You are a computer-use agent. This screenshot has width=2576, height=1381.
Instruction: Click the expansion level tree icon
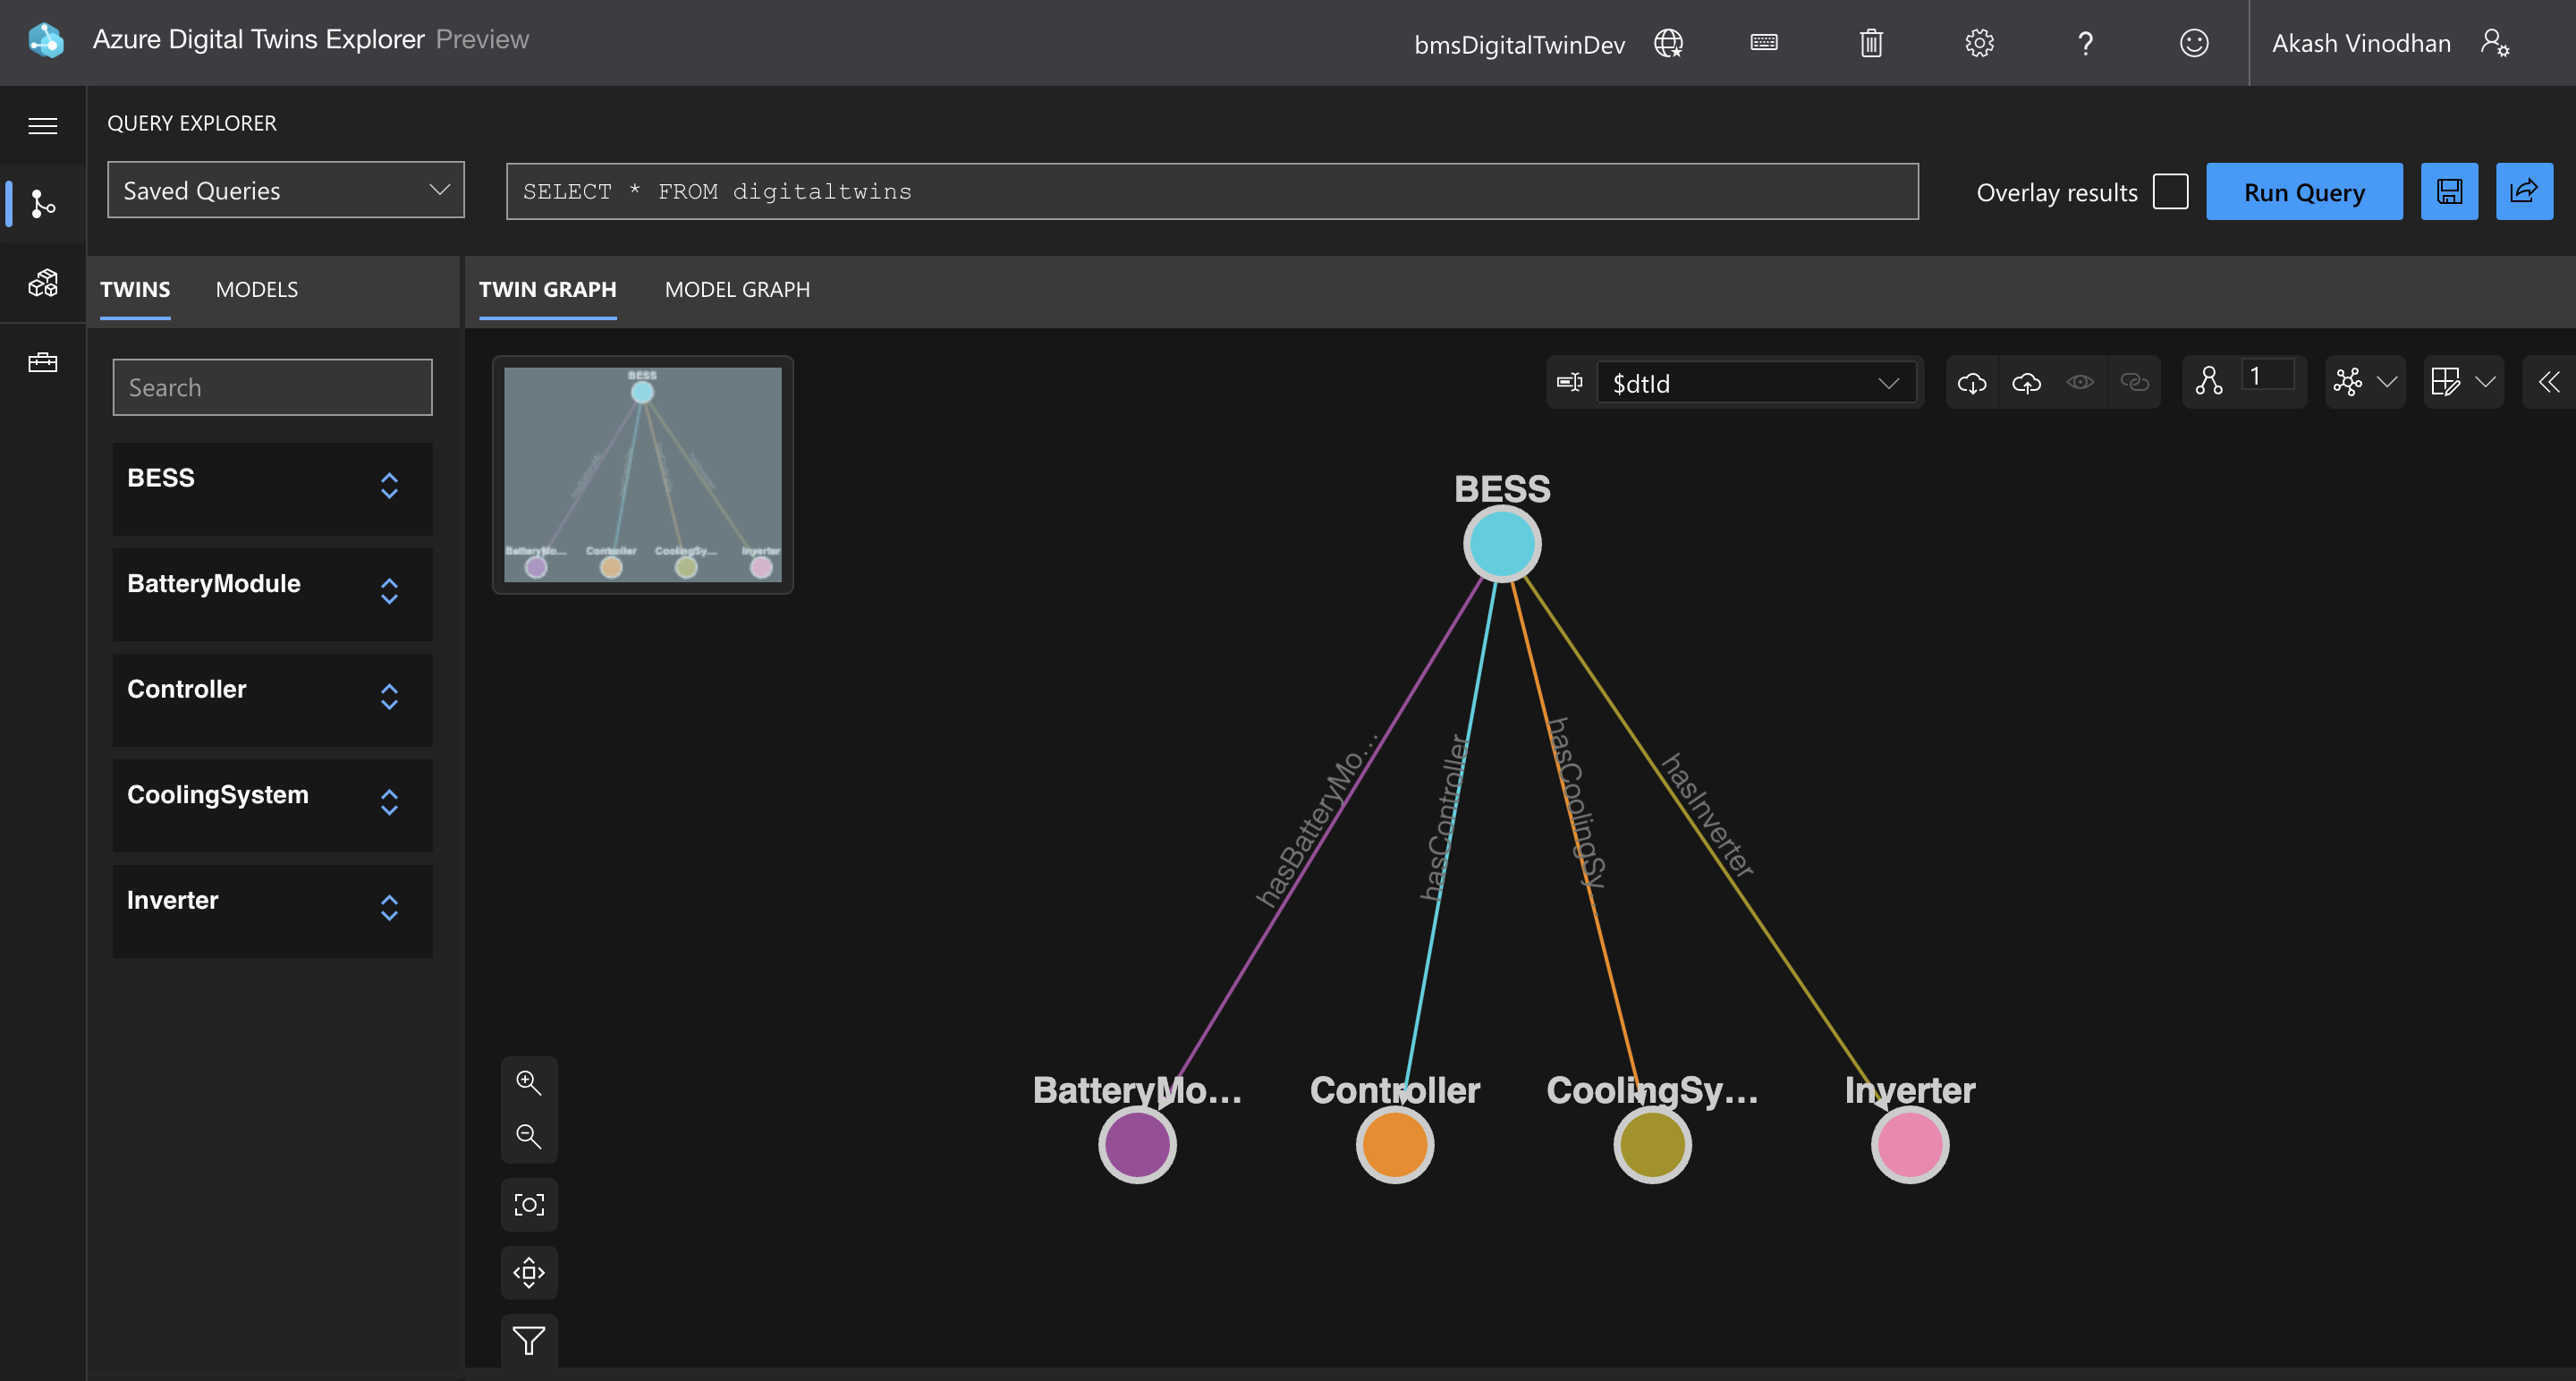coord(2209,382)
